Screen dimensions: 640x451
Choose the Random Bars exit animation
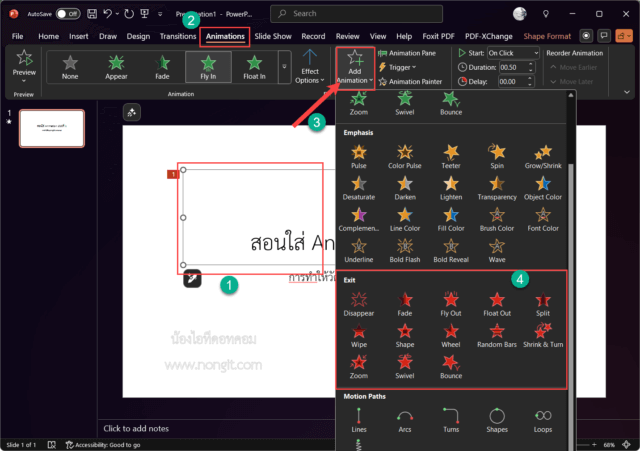click(x=497, y=336)
